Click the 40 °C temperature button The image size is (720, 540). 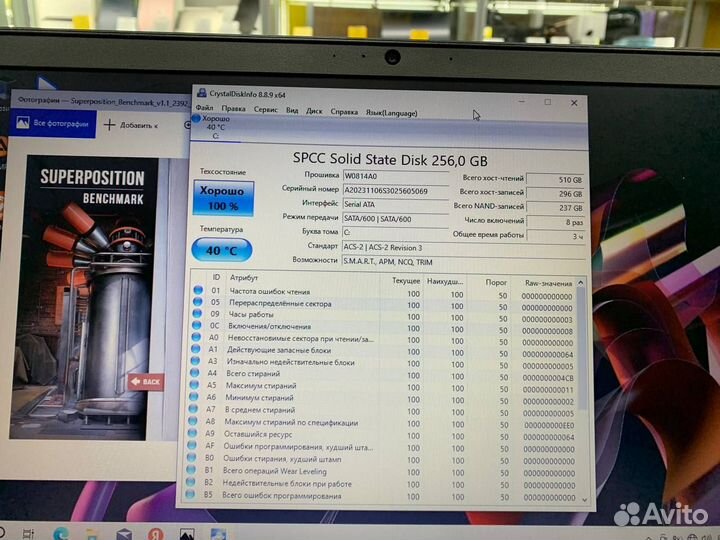221,251
